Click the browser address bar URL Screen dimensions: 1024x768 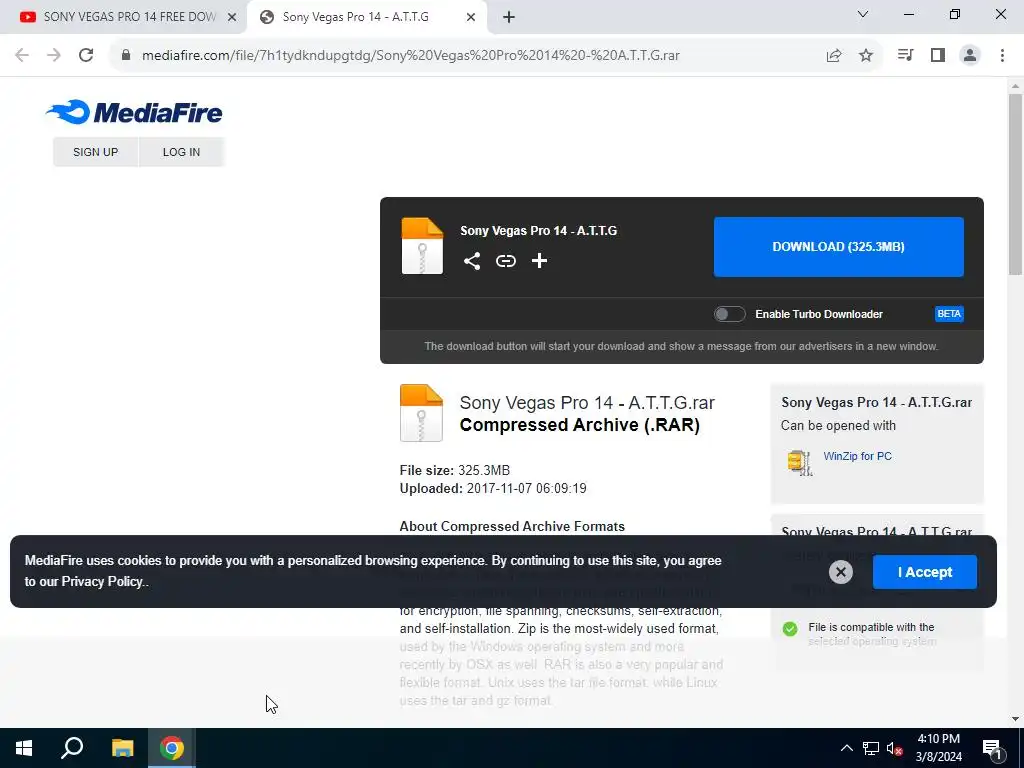(x=411, y=56)
